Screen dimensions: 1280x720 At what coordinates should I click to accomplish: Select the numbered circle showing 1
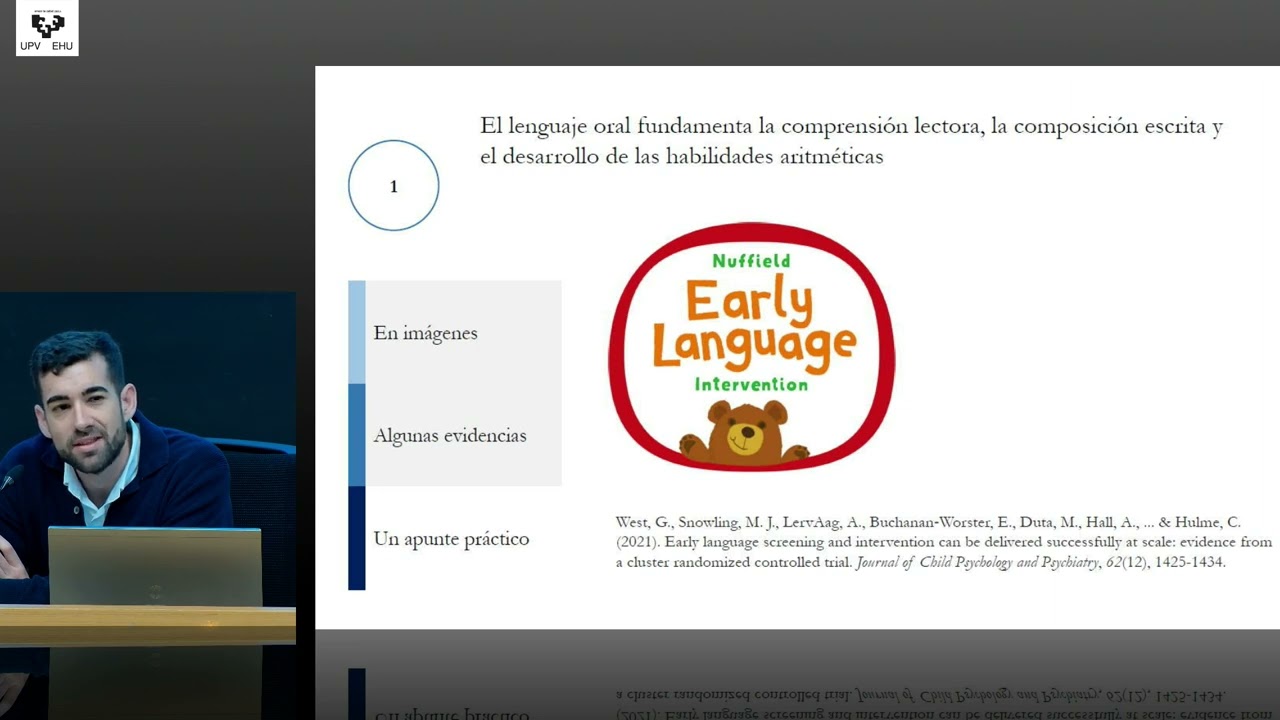(x=393, y=186)
